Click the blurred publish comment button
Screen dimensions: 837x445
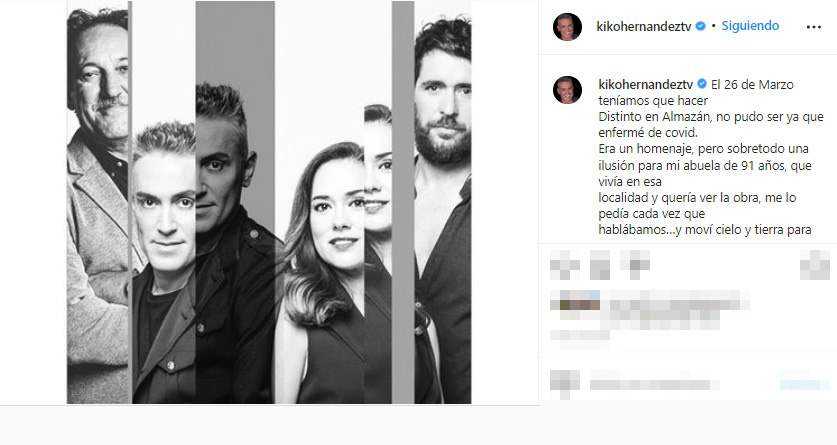pyautogui.click(x=804, y=384)
